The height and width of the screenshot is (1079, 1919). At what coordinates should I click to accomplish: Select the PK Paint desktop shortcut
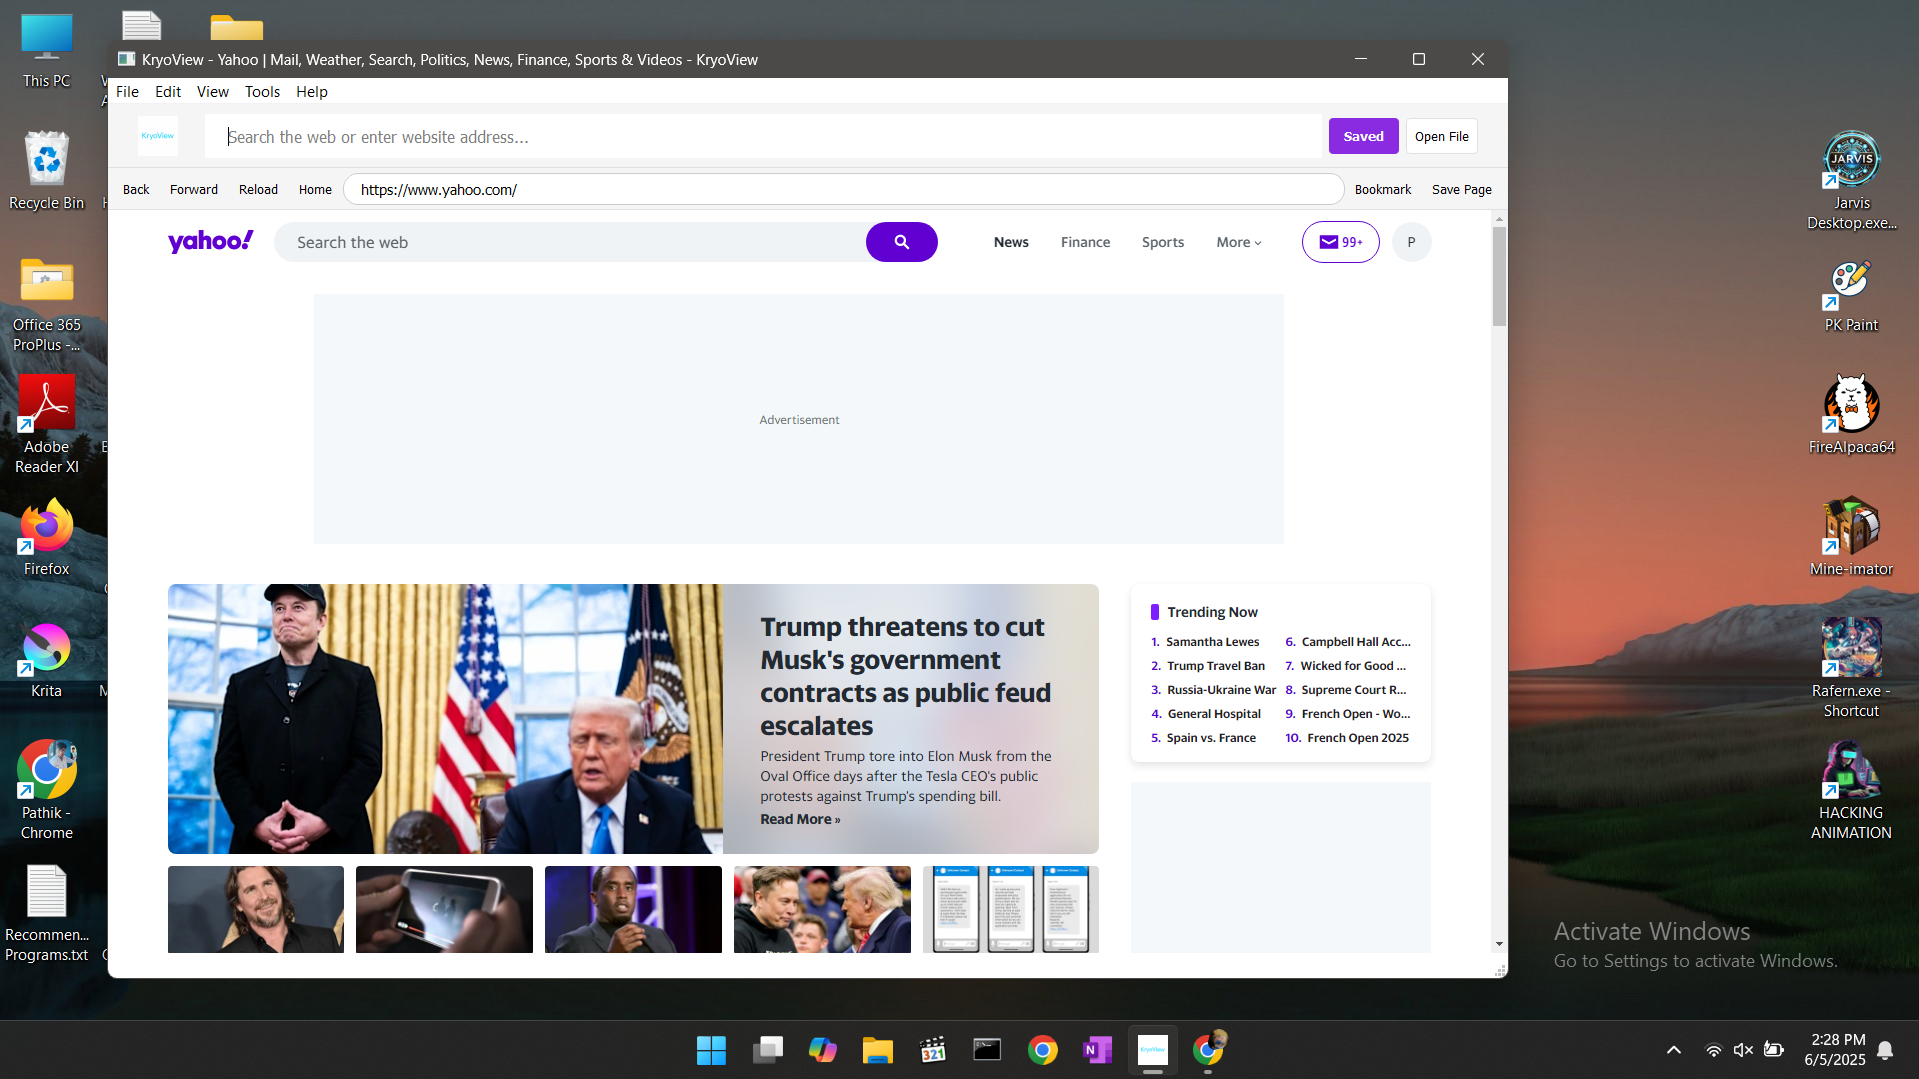click(x=1851, y=296)
